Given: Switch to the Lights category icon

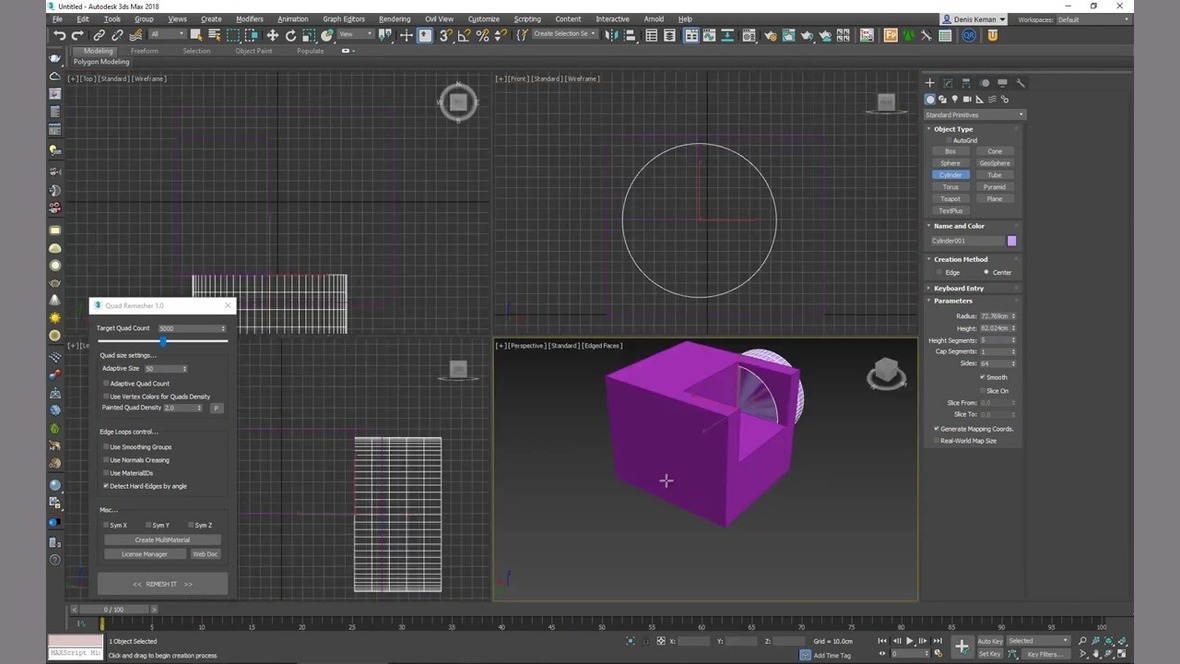Looking at the screenshot, I should pos(955,99).
